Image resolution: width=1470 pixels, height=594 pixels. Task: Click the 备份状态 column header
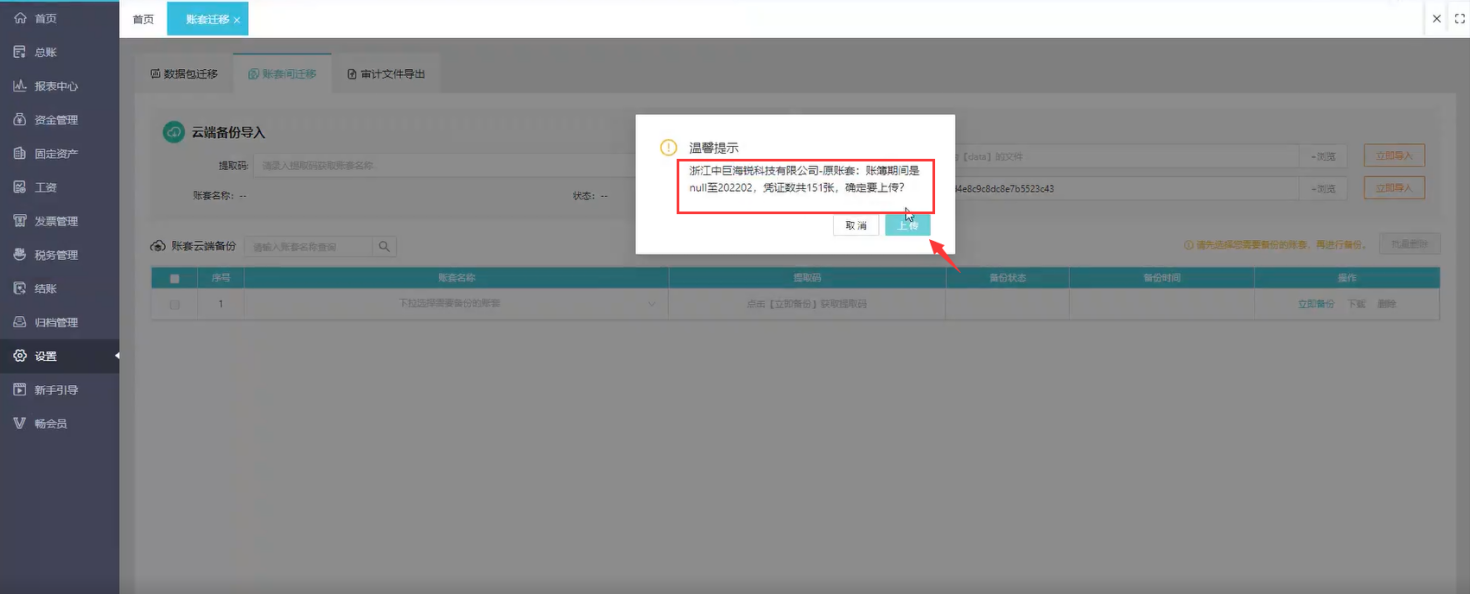pos(1007,278)
